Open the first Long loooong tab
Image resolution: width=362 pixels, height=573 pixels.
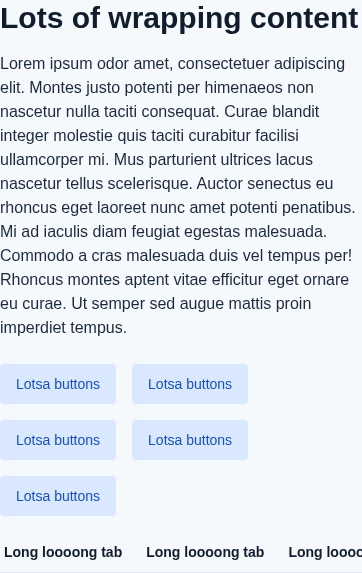[63, 552]
